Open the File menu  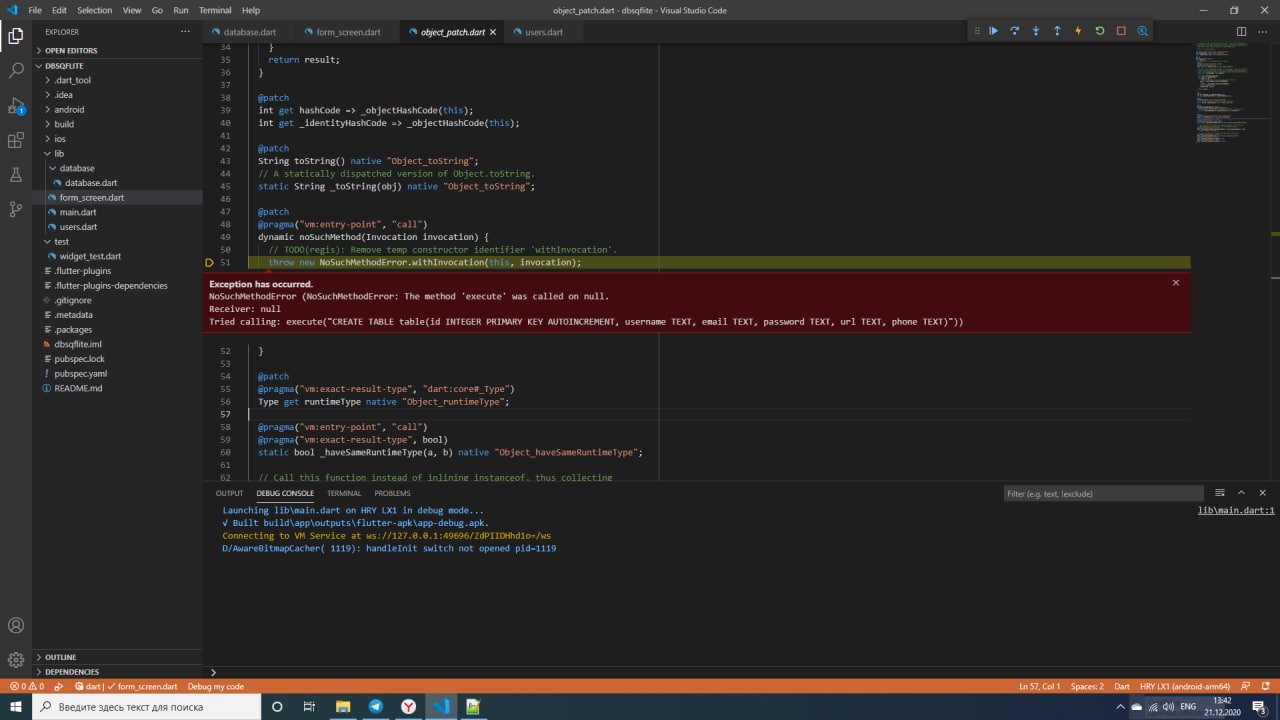point(35,10)
